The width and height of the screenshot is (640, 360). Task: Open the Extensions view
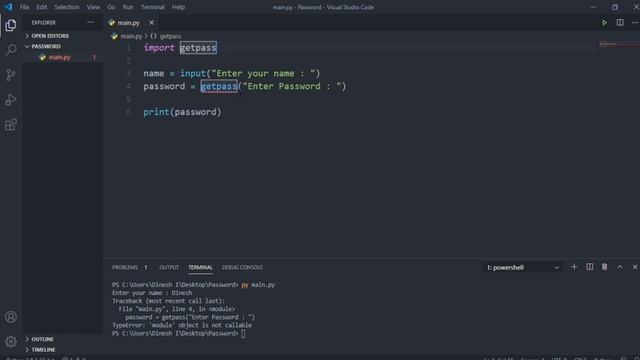point(11,124)
